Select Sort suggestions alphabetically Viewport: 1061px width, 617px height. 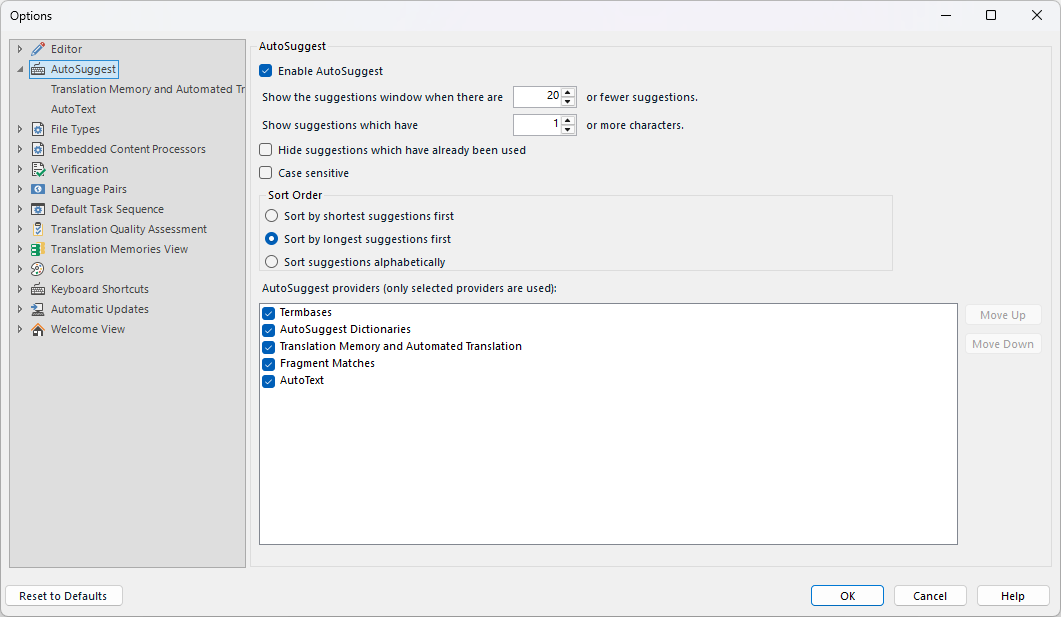pyautogui.click(x=271, y=261)
